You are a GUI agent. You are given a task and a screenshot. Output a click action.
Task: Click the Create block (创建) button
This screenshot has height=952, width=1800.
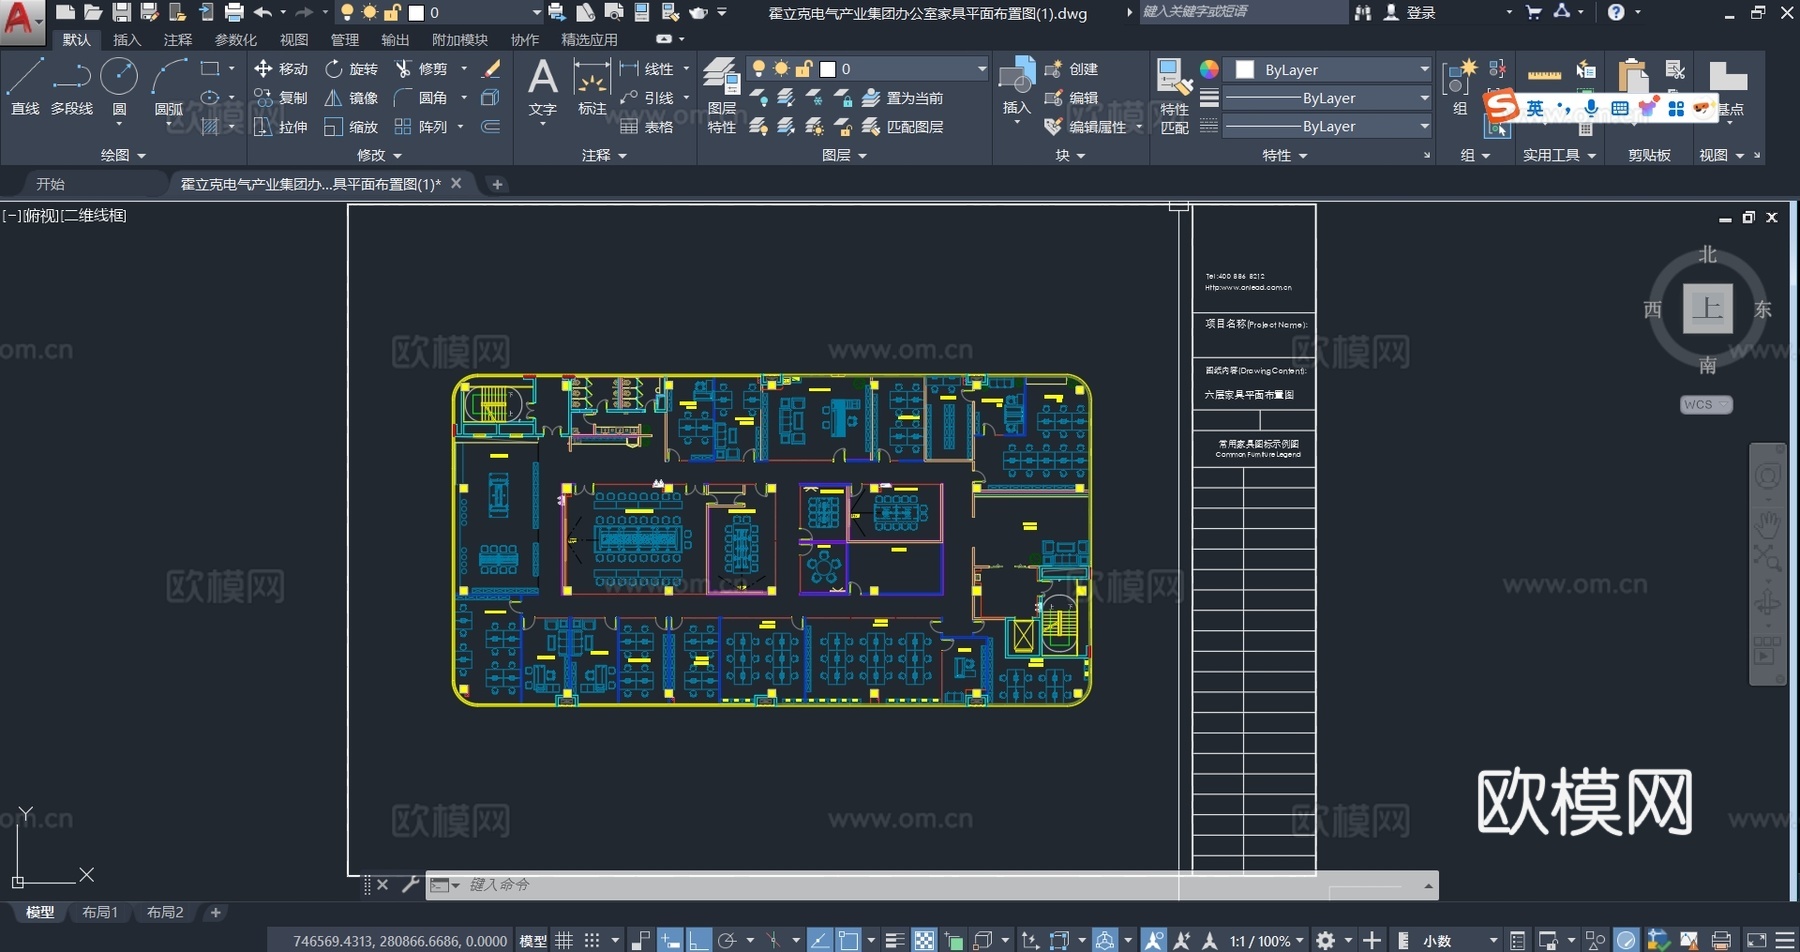[x=1071, y=69]
